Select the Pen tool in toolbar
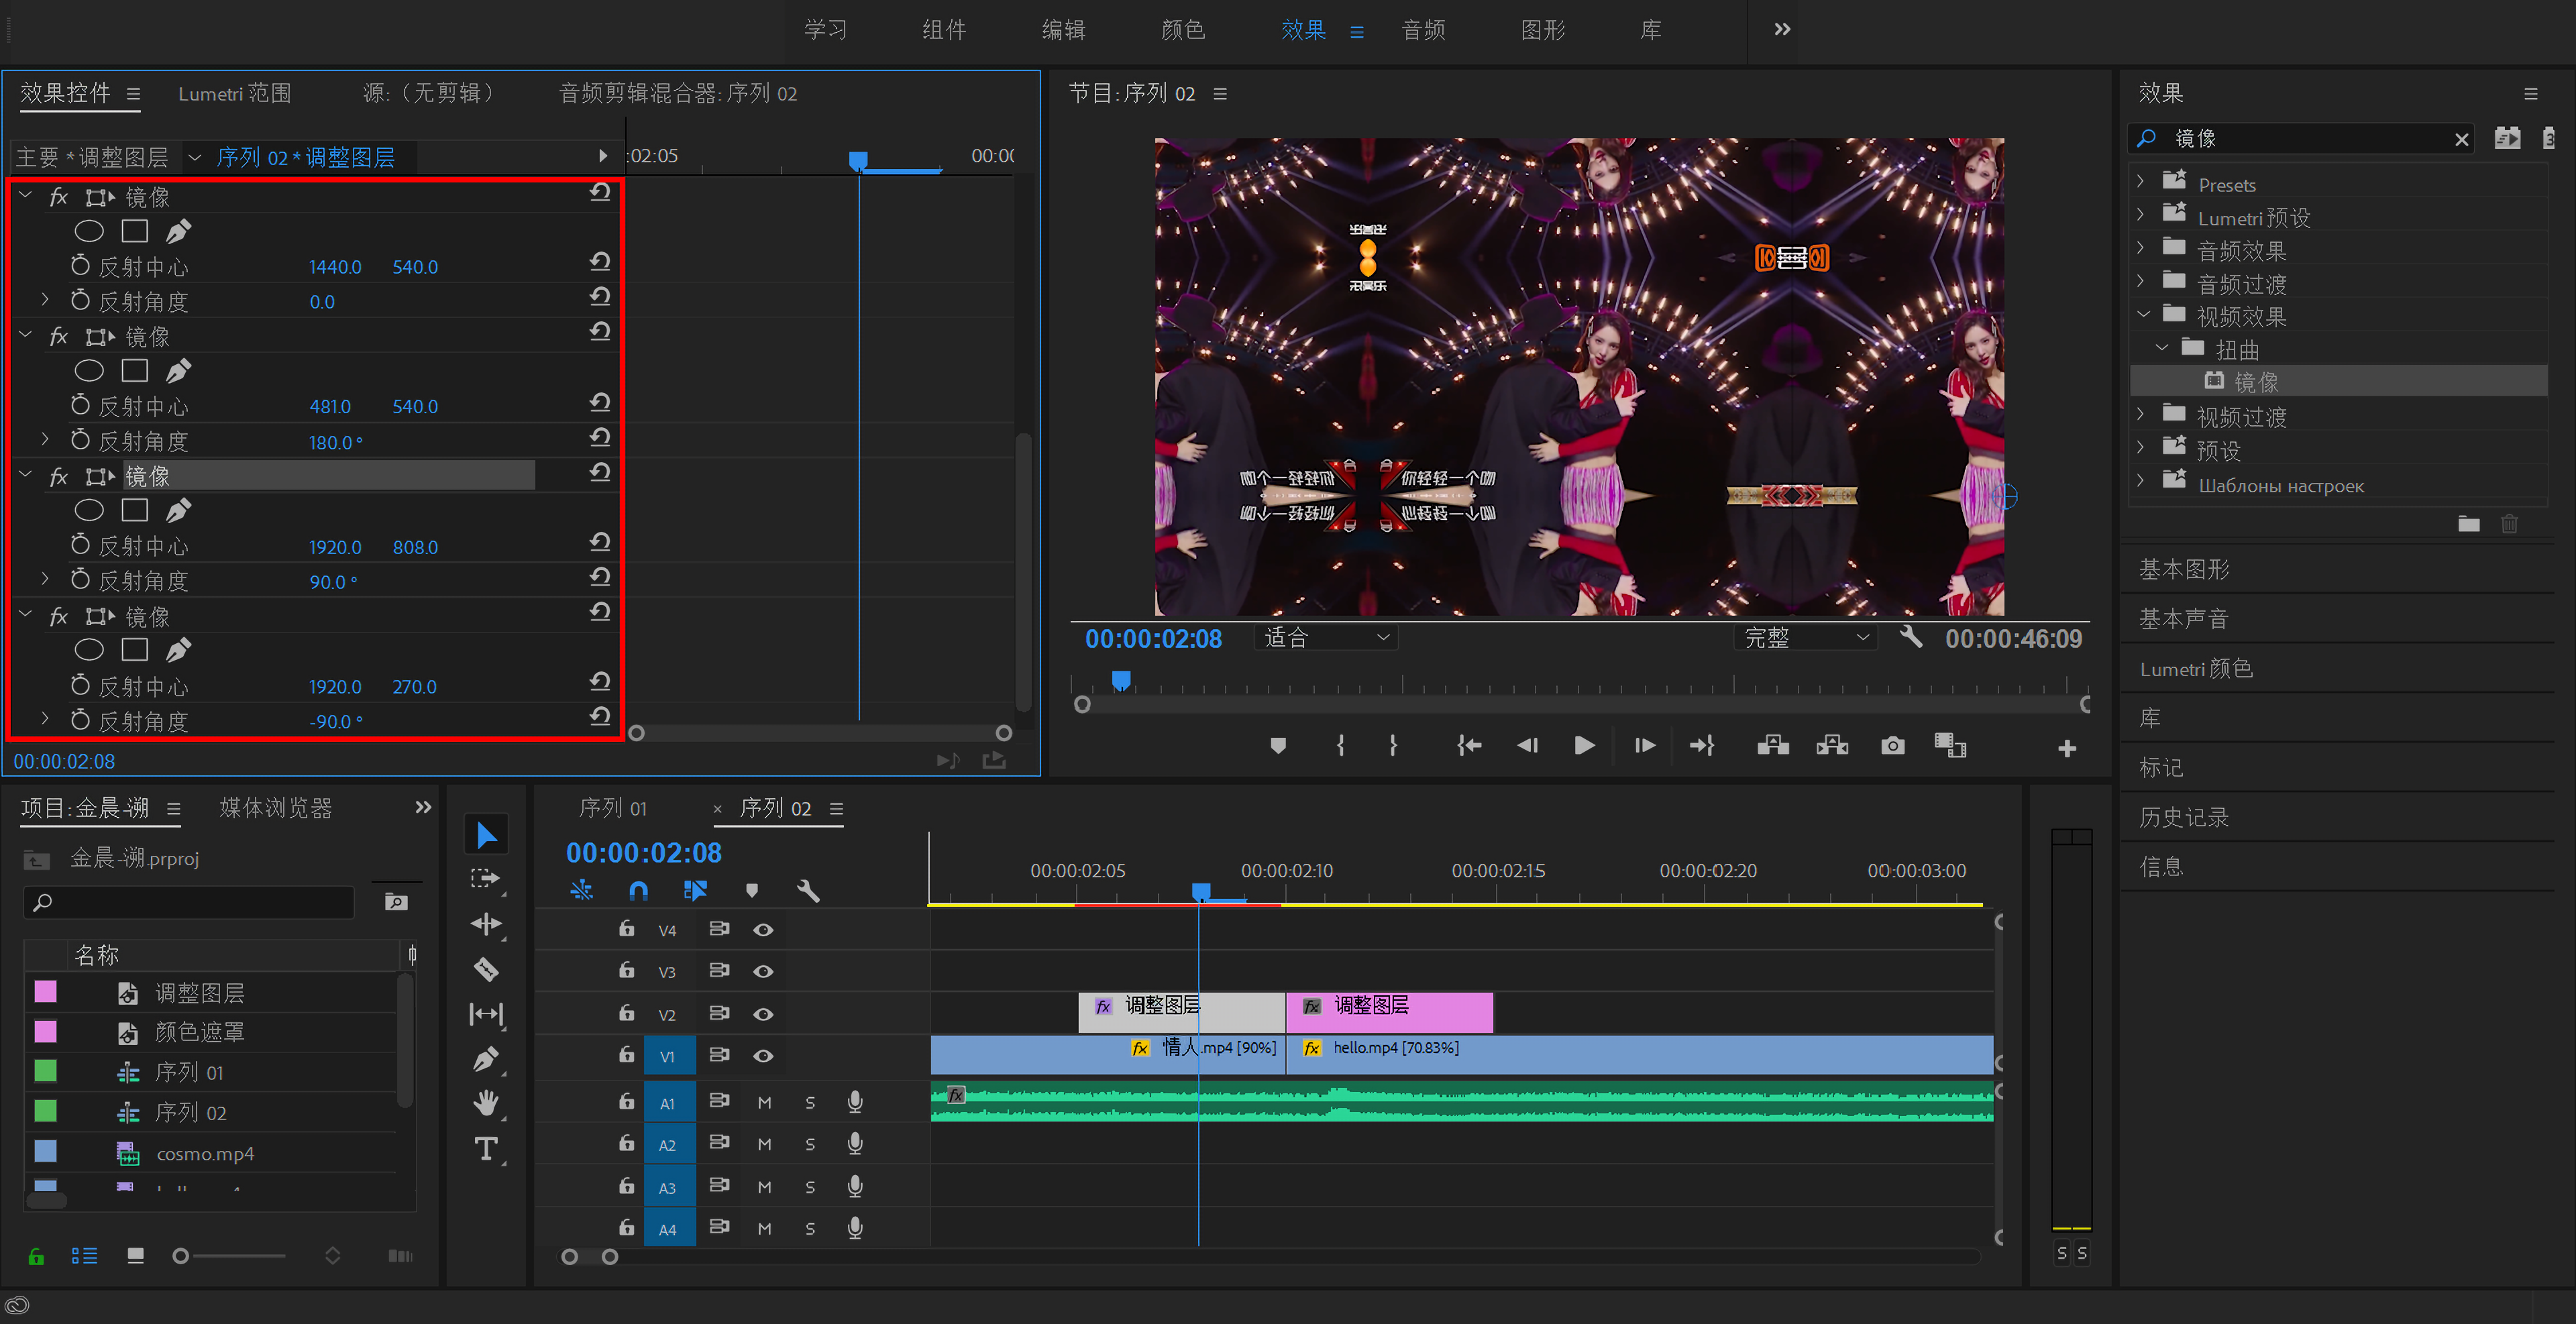 point(486,1059)
